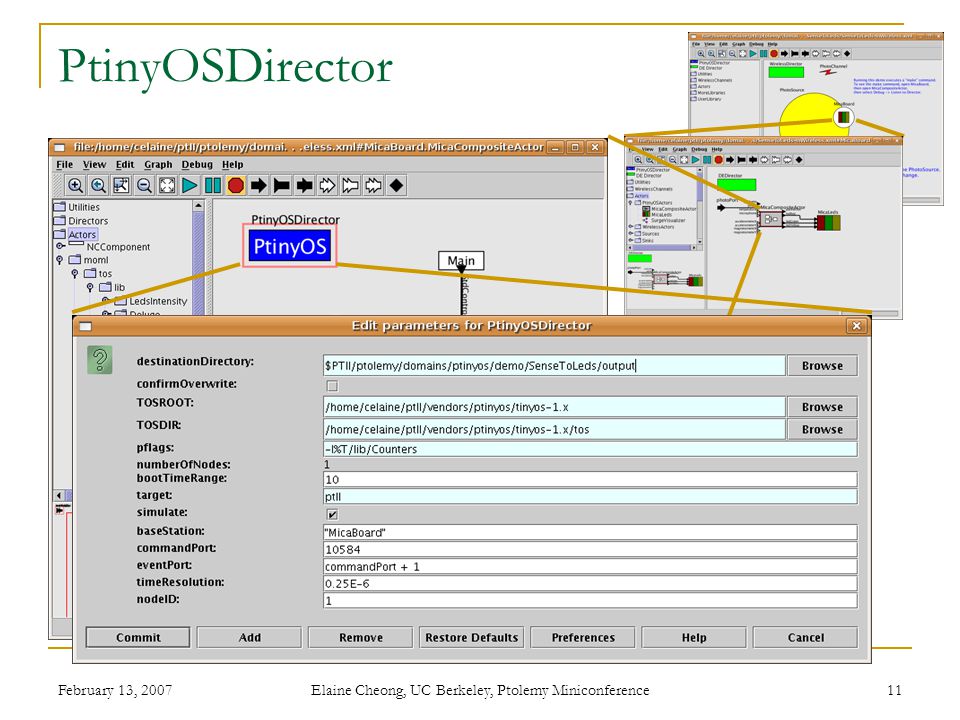The height and width of the screenshot is (720, 960).
Task: Add a new relation with the black diamond icon
Action: [x=397, y=186]
